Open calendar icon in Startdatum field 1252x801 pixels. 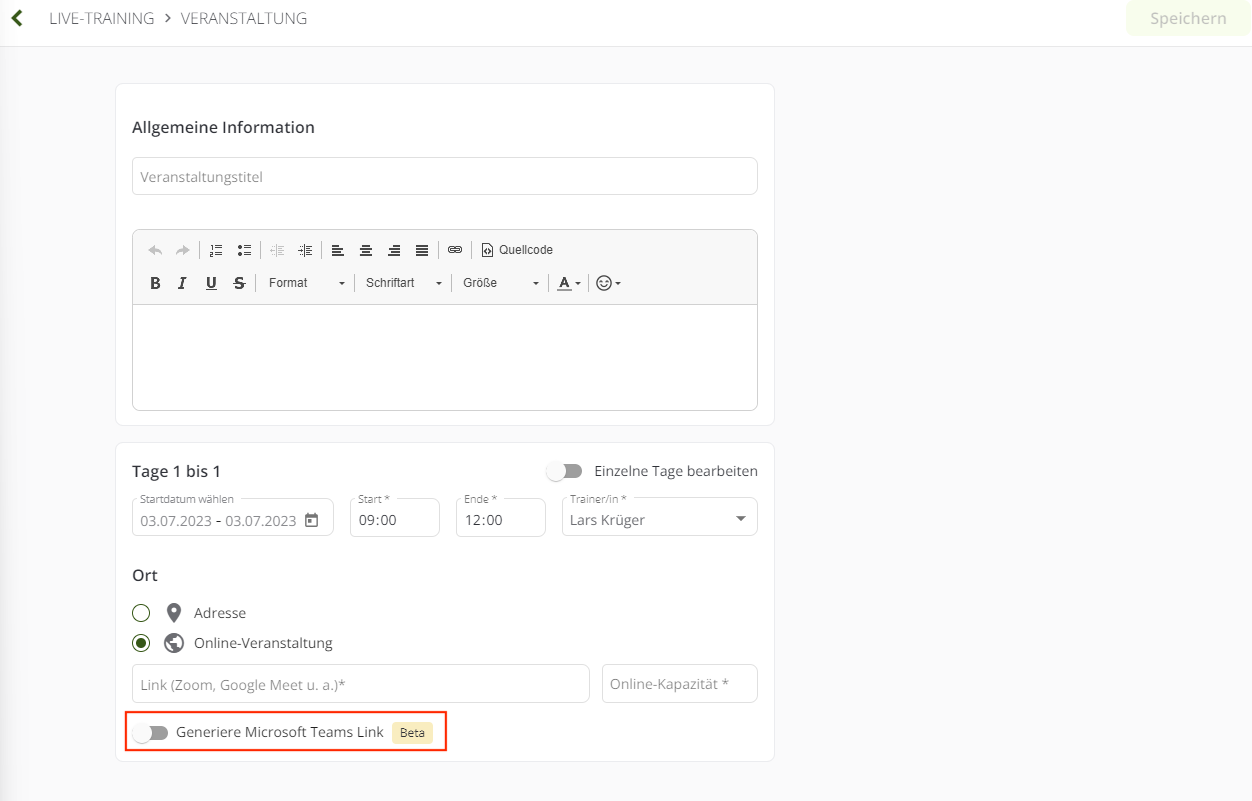tap(311, 520)
